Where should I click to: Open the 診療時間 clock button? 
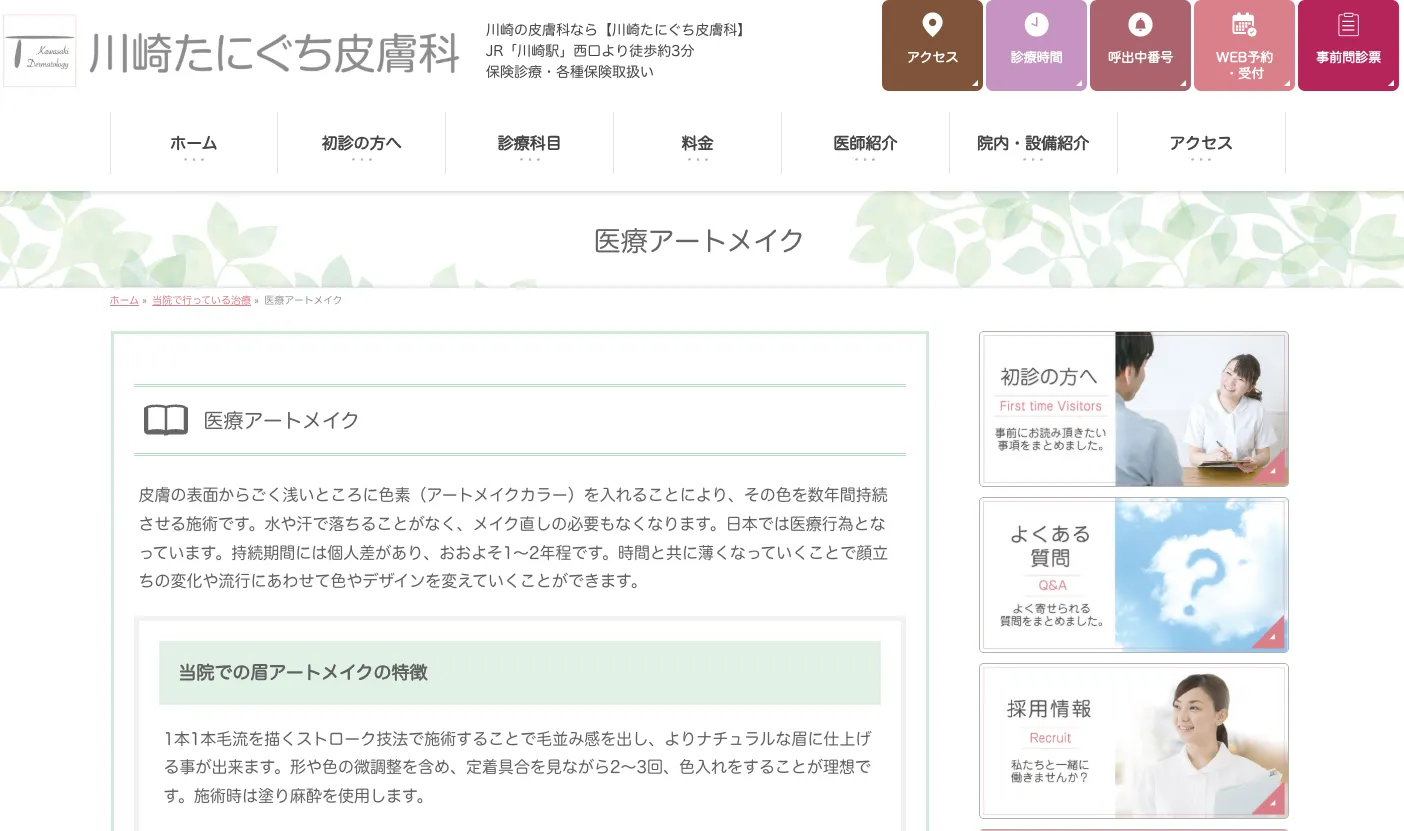point(1036,45)
